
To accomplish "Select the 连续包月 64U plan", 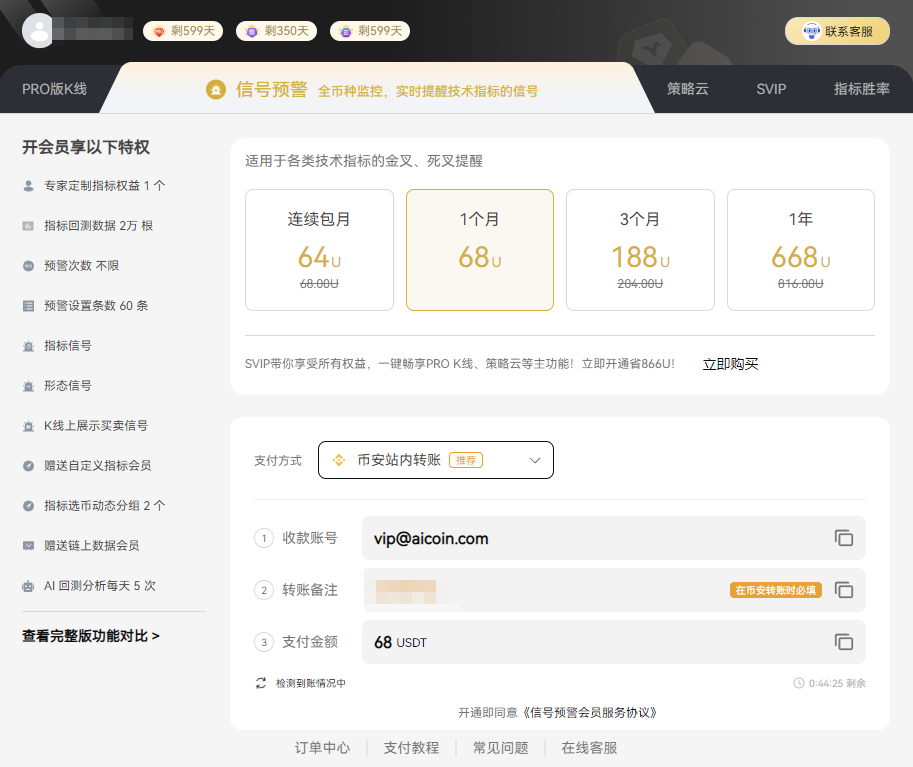I will (x=319, y=250).
